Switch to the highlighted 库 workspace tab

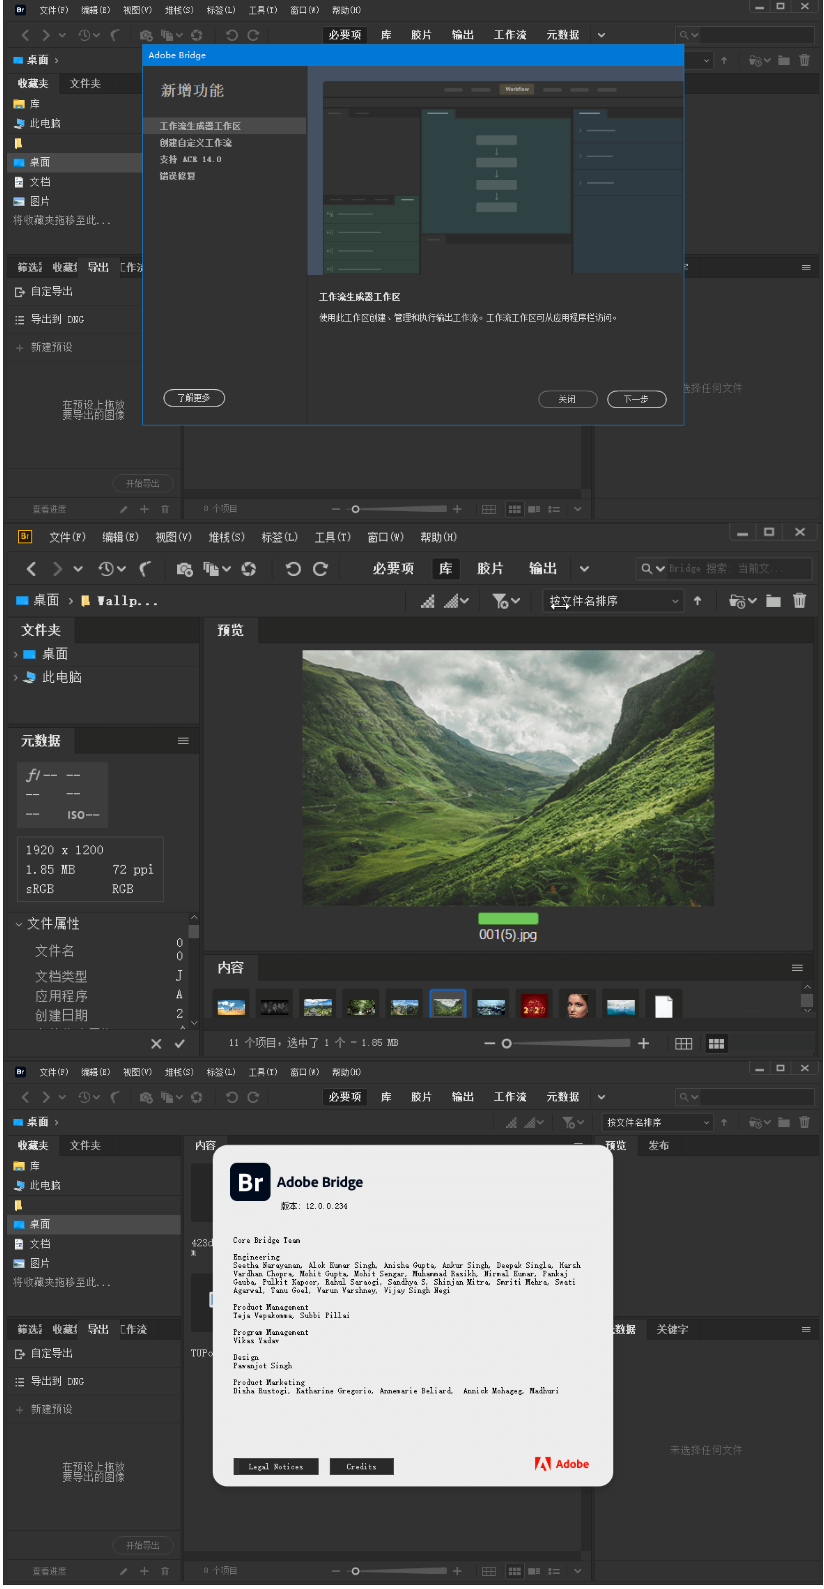coord(445,569)
